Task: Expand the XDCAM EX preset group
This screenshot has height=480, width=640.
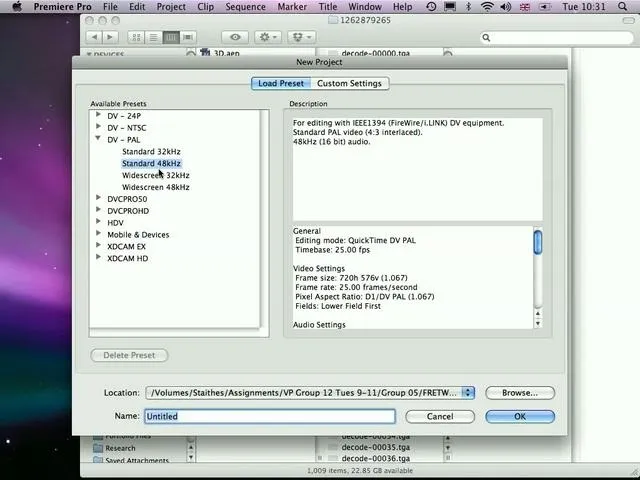Action: pos(98,245)
